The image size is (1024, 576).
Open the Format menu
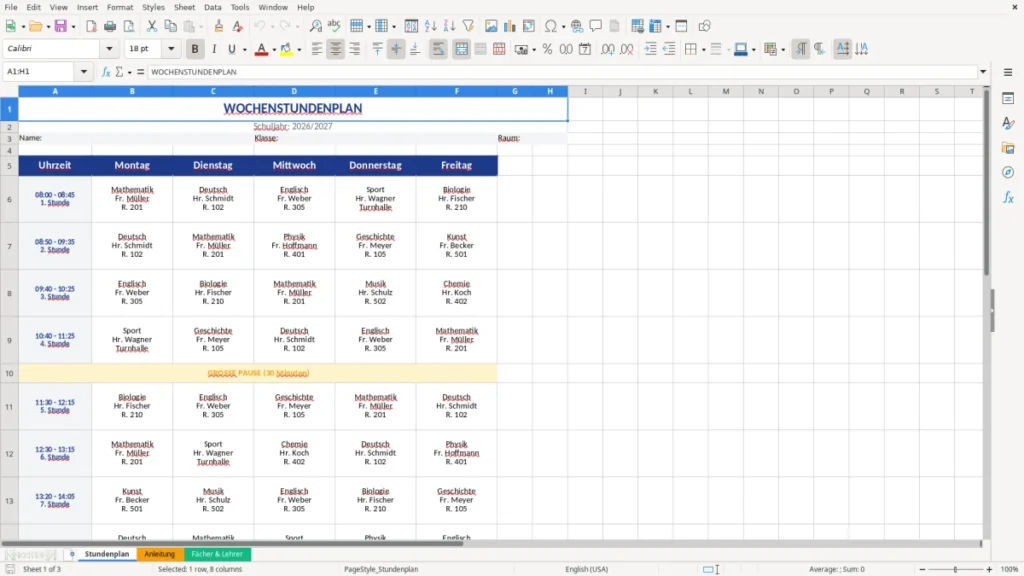(120, 7)
